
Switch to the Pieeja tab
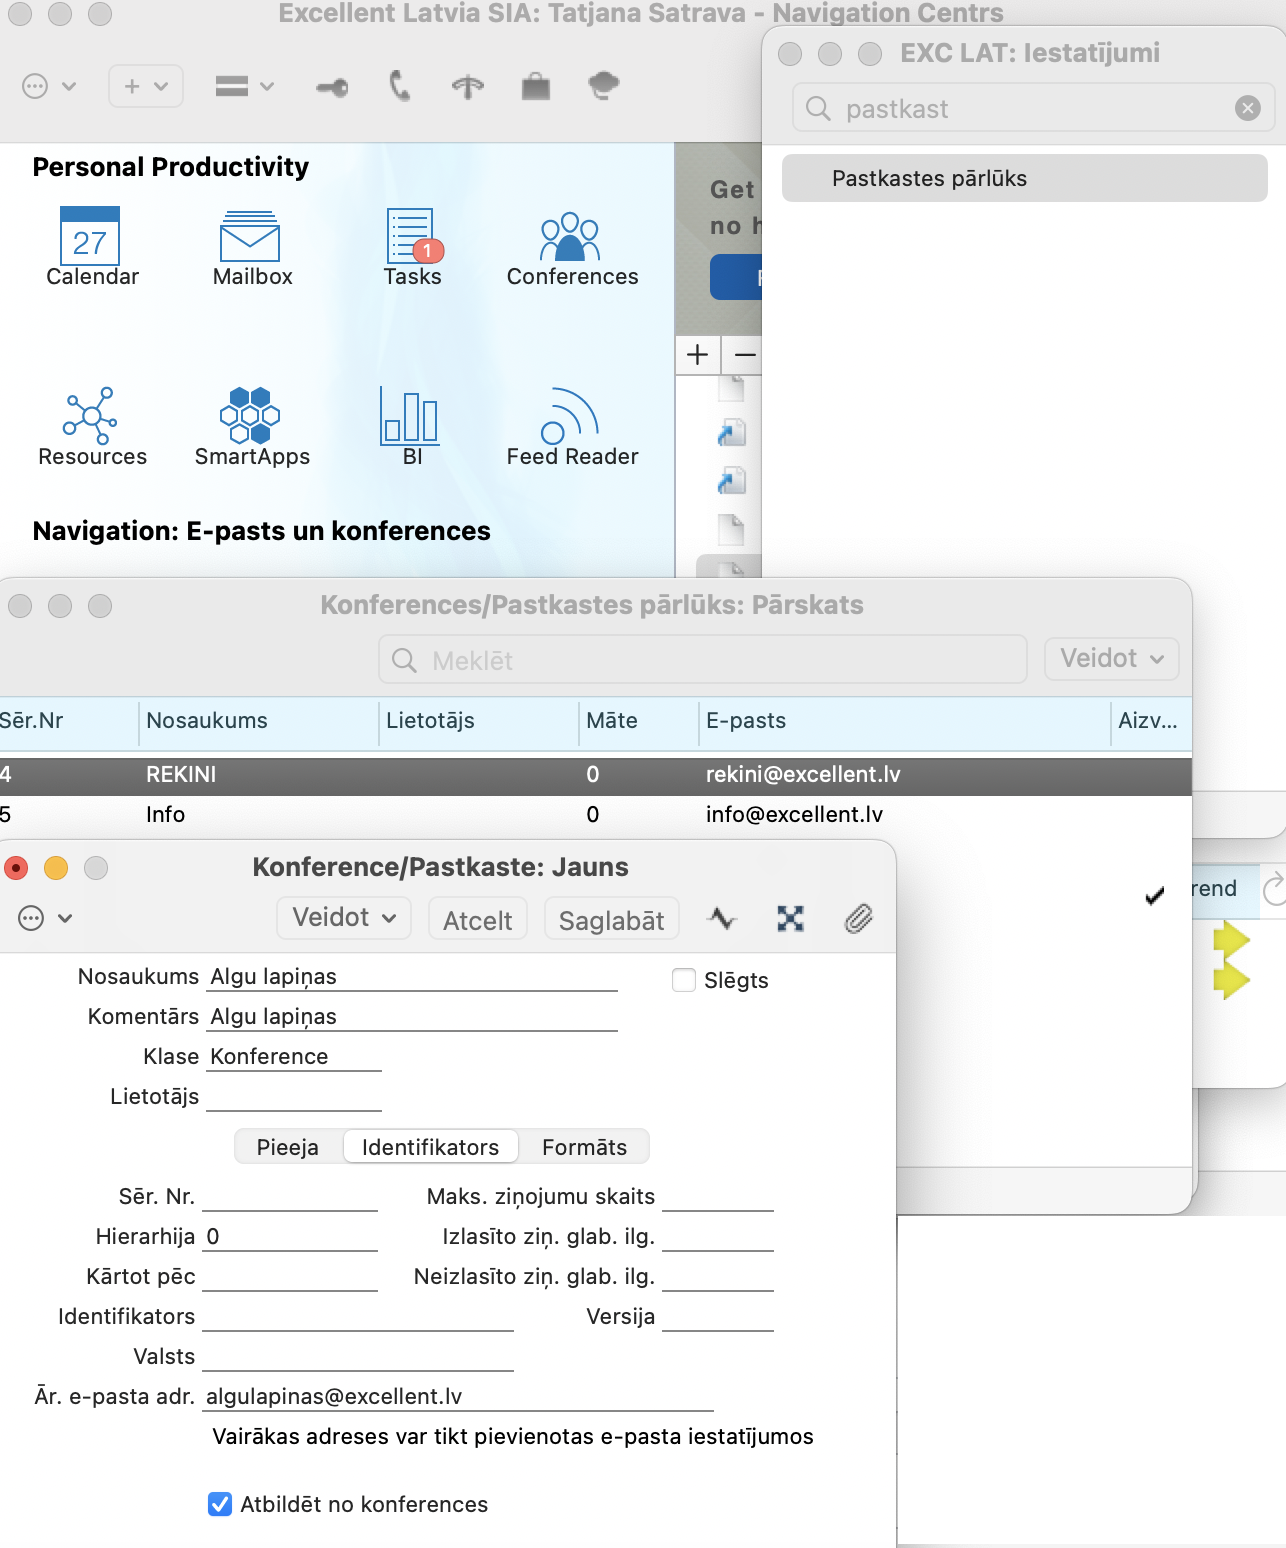288,1147
